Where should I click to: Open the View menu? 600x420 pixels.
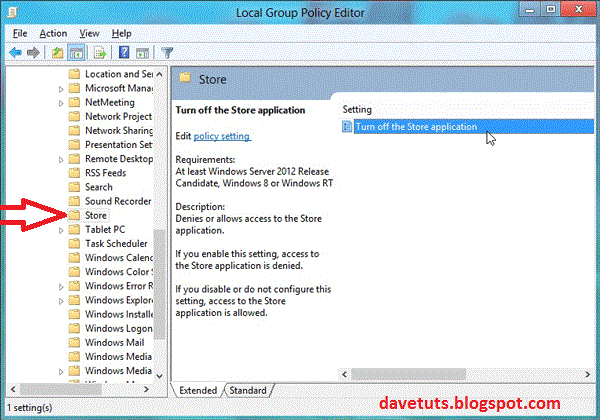click(x=89, y=33)
